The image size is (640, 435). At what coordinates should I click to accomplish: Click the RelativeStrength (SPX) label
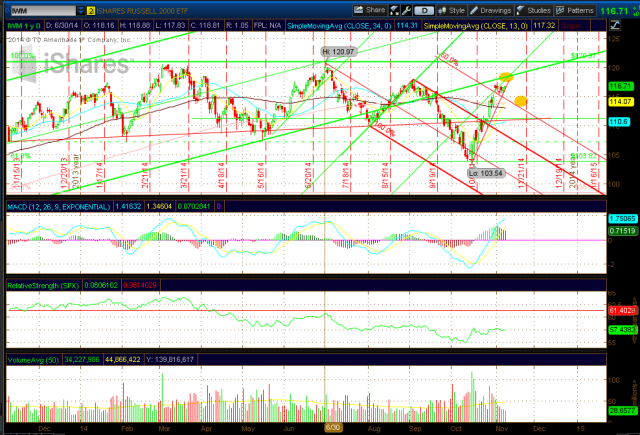click(43, 286)
